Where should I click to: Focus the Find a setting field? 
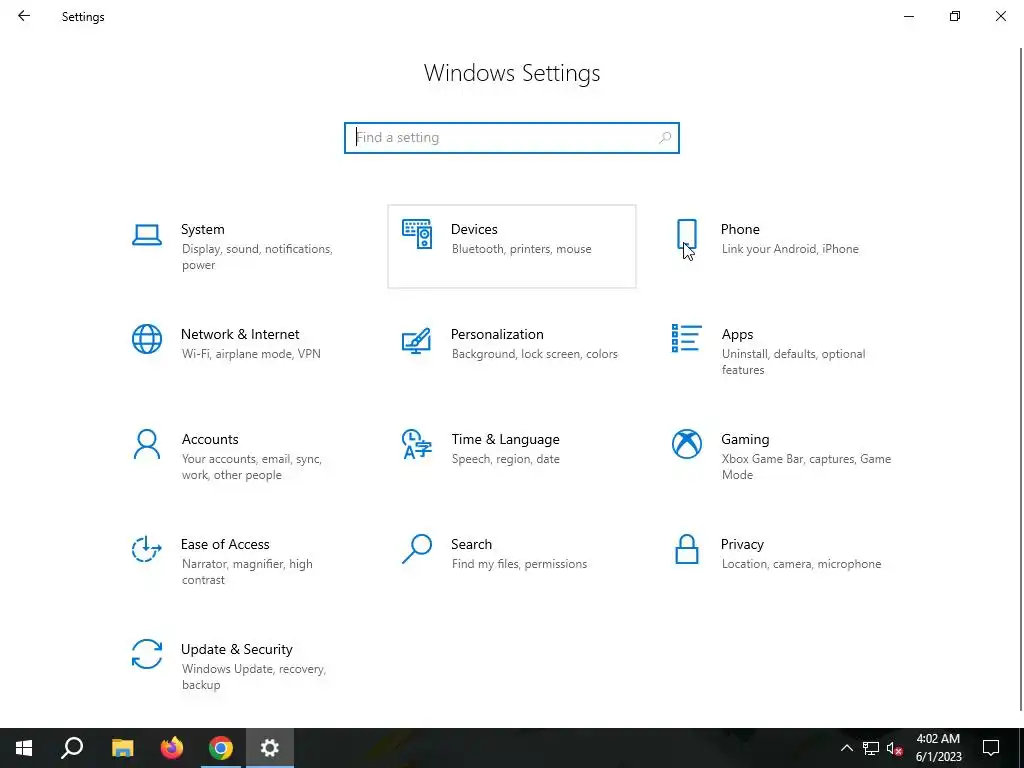point(512,138)
